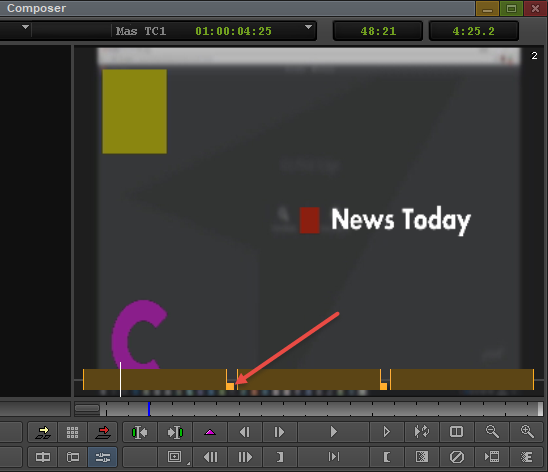
Task: Toggle the dual split view button
Action: [x=456, y=432]
